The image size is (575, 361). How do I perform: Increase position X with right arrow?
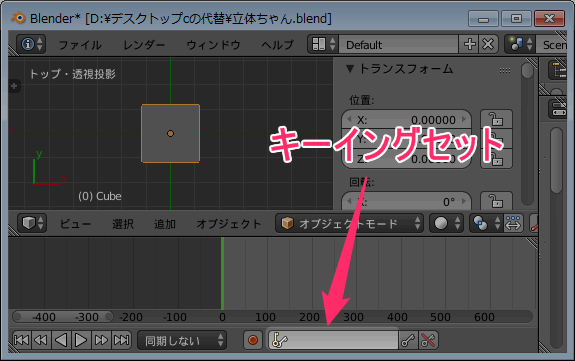(464, 119)
